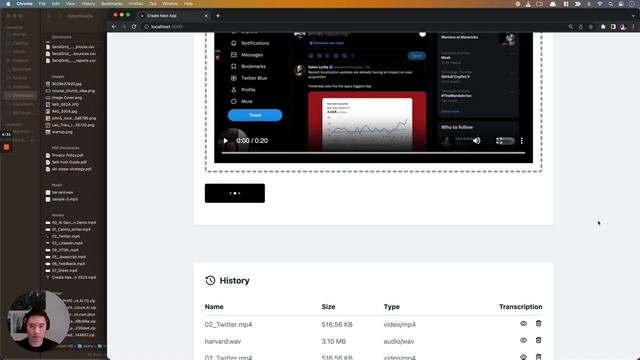
Task: Open the File menu
Action: (x=42, y=4)
